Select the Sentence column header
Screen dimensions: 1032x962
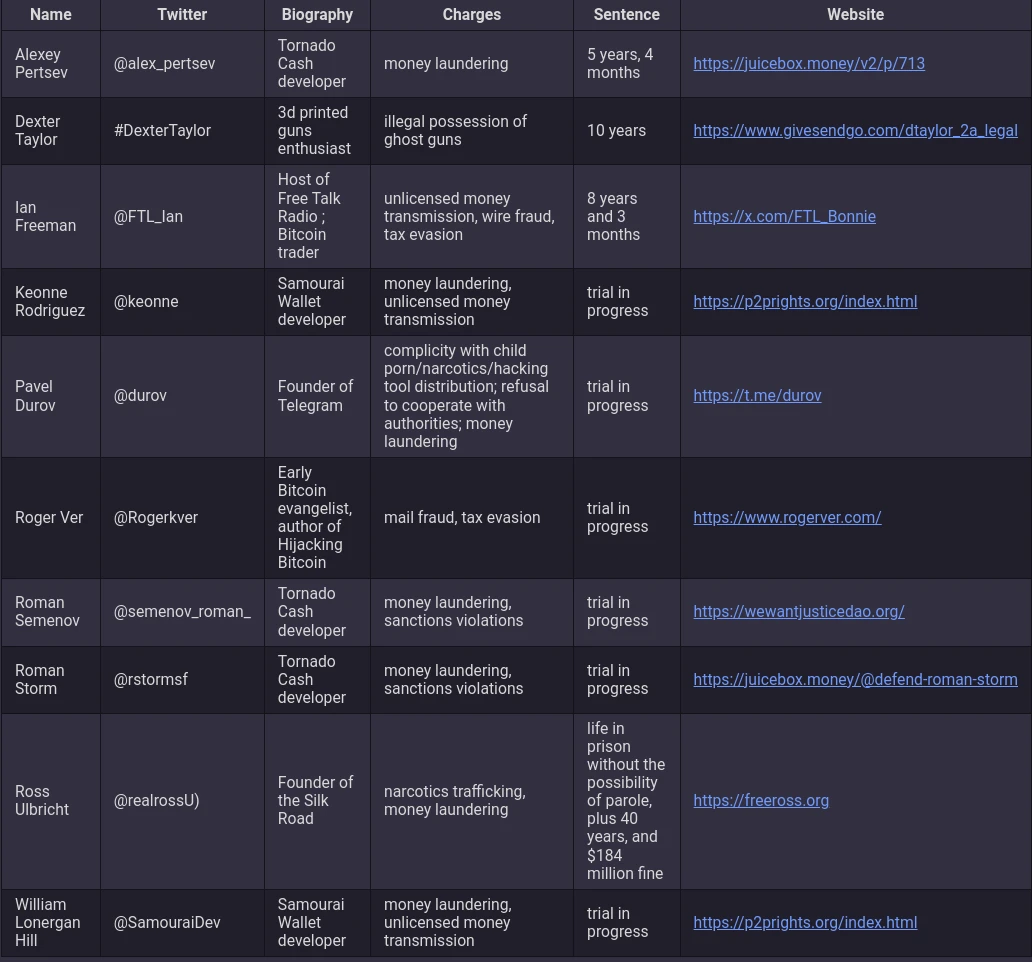tap(626, 15)
